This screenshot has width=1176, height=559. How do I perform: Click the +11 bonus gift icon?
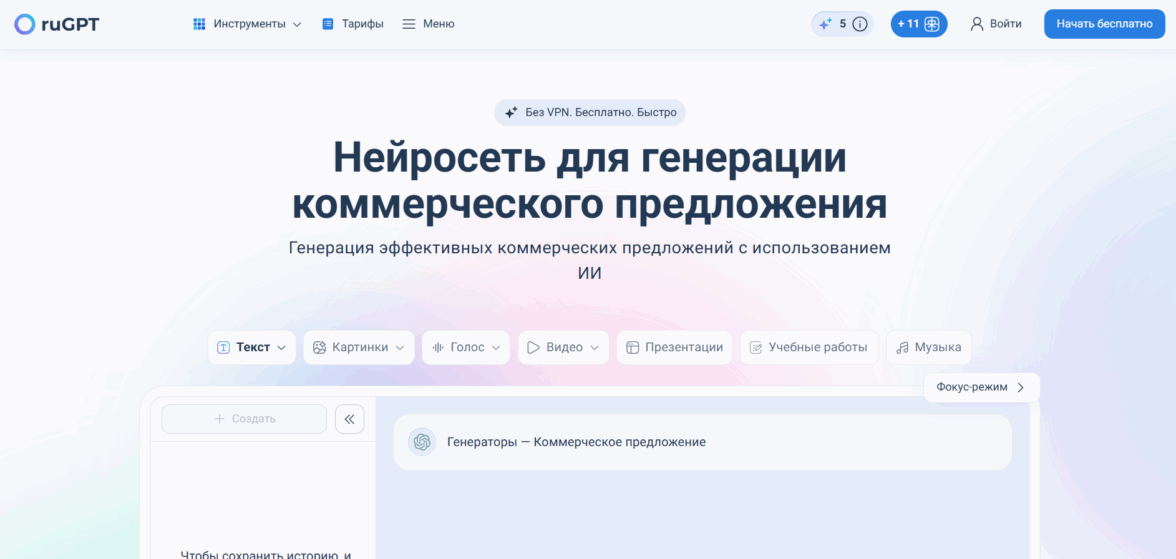[931, 24]
